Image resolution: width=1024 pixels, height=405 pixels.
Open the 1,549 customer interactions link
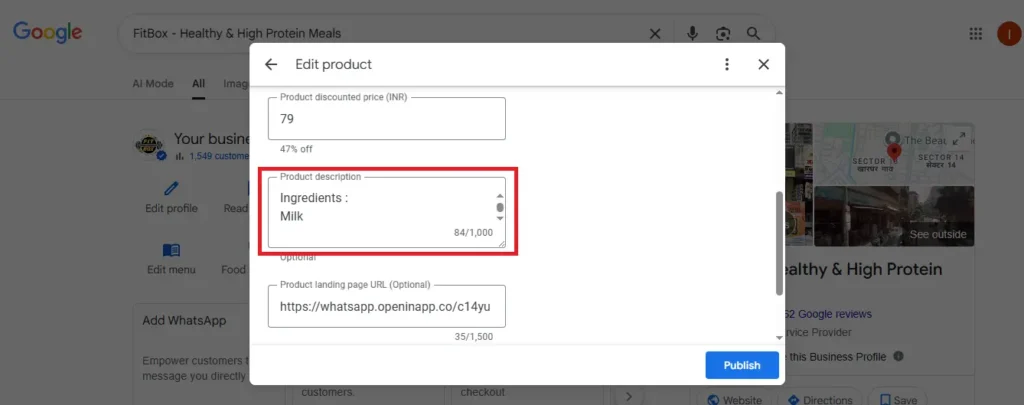tap(219, 156)
